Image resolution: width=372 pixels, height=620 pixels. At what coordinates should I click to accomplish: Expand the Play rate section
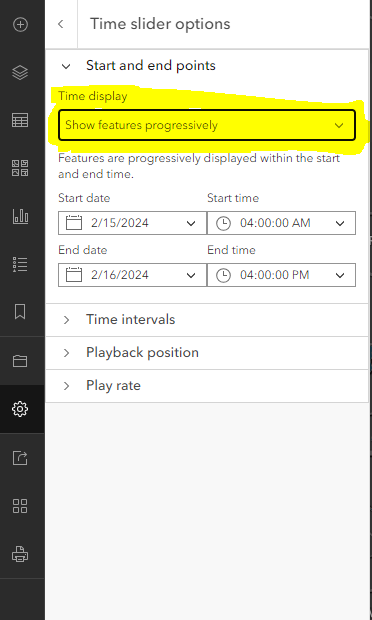click(x=207, y=386)
